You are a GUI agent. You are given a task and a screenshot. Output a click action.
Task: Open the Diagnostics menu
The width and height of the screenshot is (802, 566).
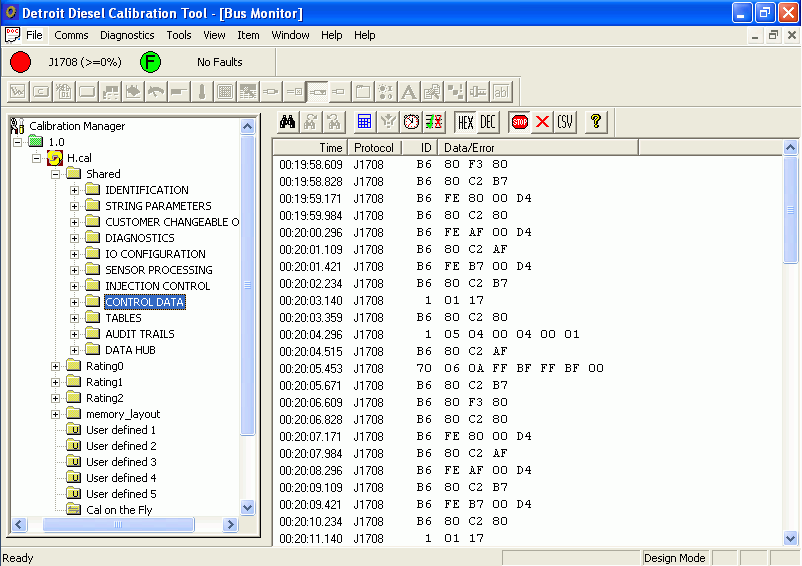[127, 35]
